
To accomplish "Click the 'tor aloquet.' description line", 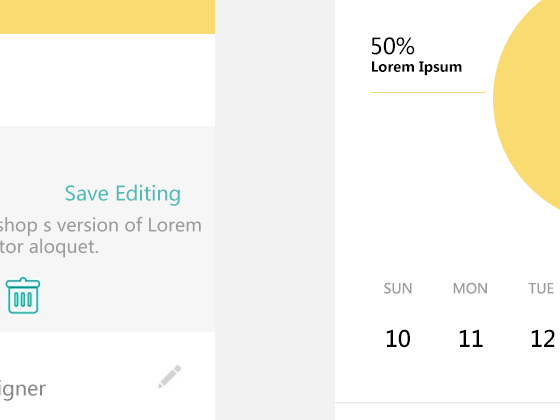I will tap(49, 247).
